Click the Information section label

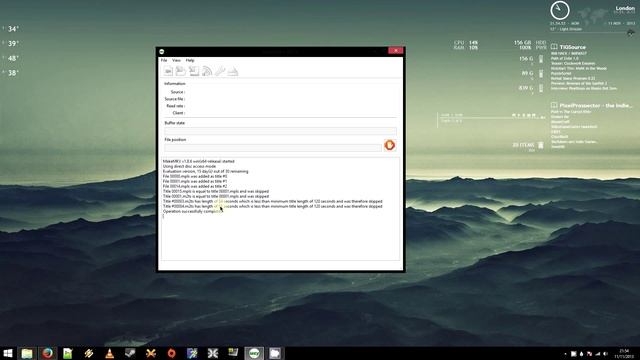pyautogui.click(x=175, y=84)
